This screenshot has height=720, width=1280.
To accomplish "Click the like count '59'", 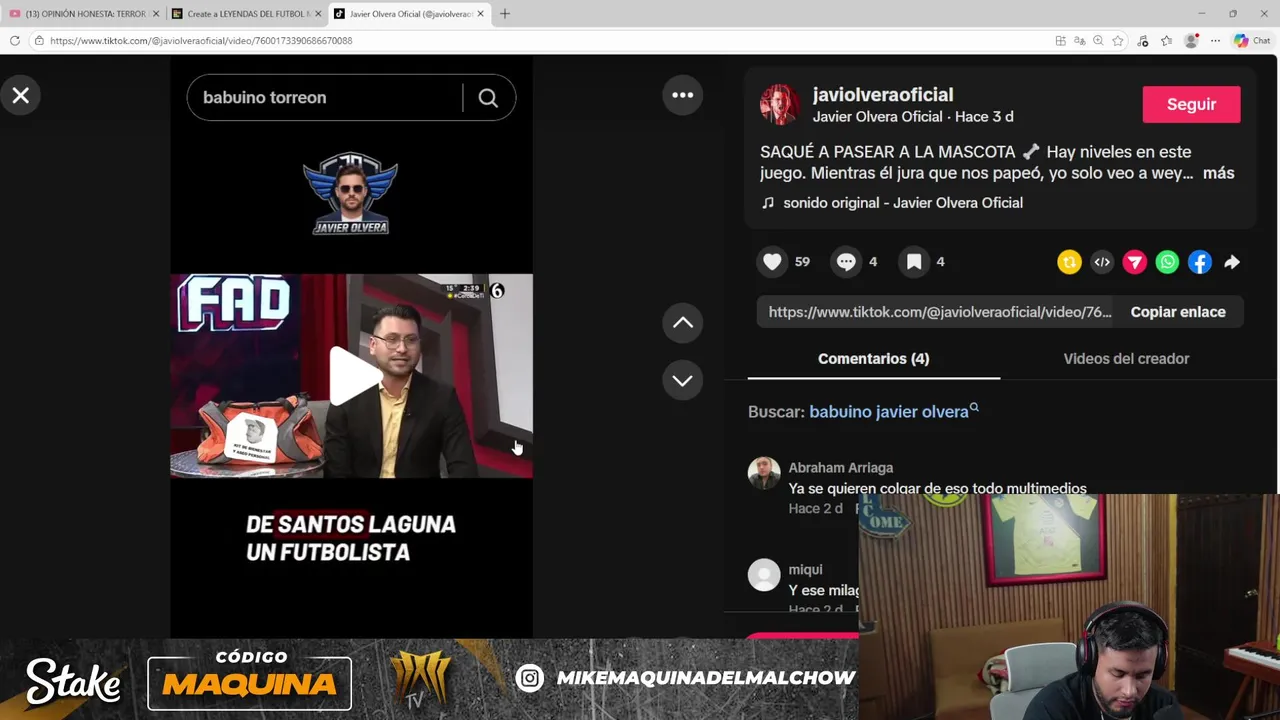I will (802, 262).
